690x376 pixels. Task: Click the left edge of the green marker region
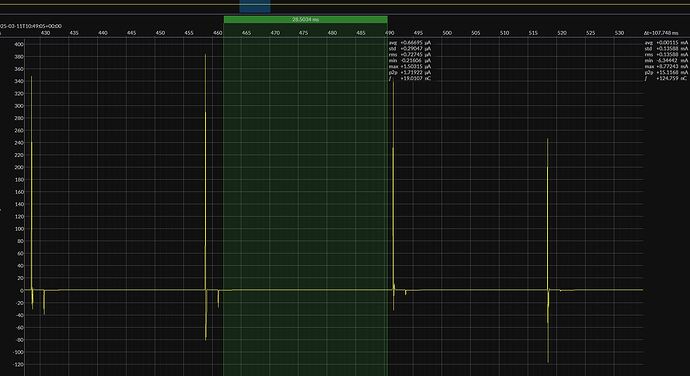point(224,198)
